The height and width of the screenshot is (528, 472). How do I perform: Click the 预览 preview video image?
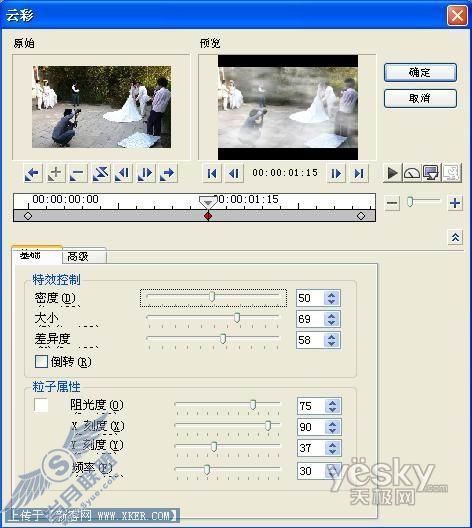[288, 107]
